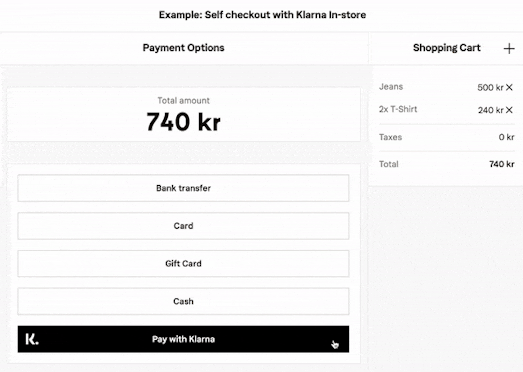Open the Shopping Cart header

[x=447, y=48]
